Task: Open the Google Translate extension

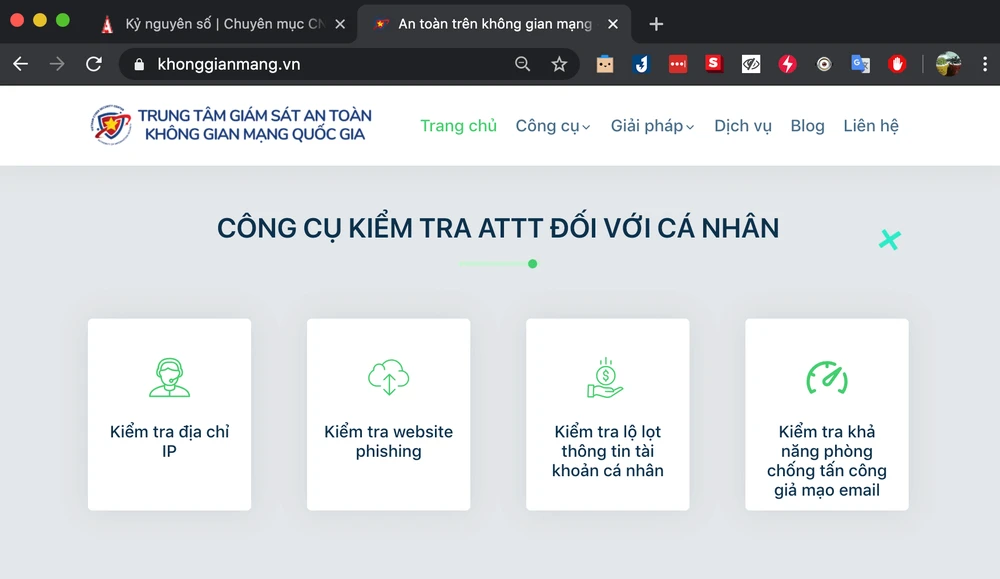Action: click(x=860, y=64)
